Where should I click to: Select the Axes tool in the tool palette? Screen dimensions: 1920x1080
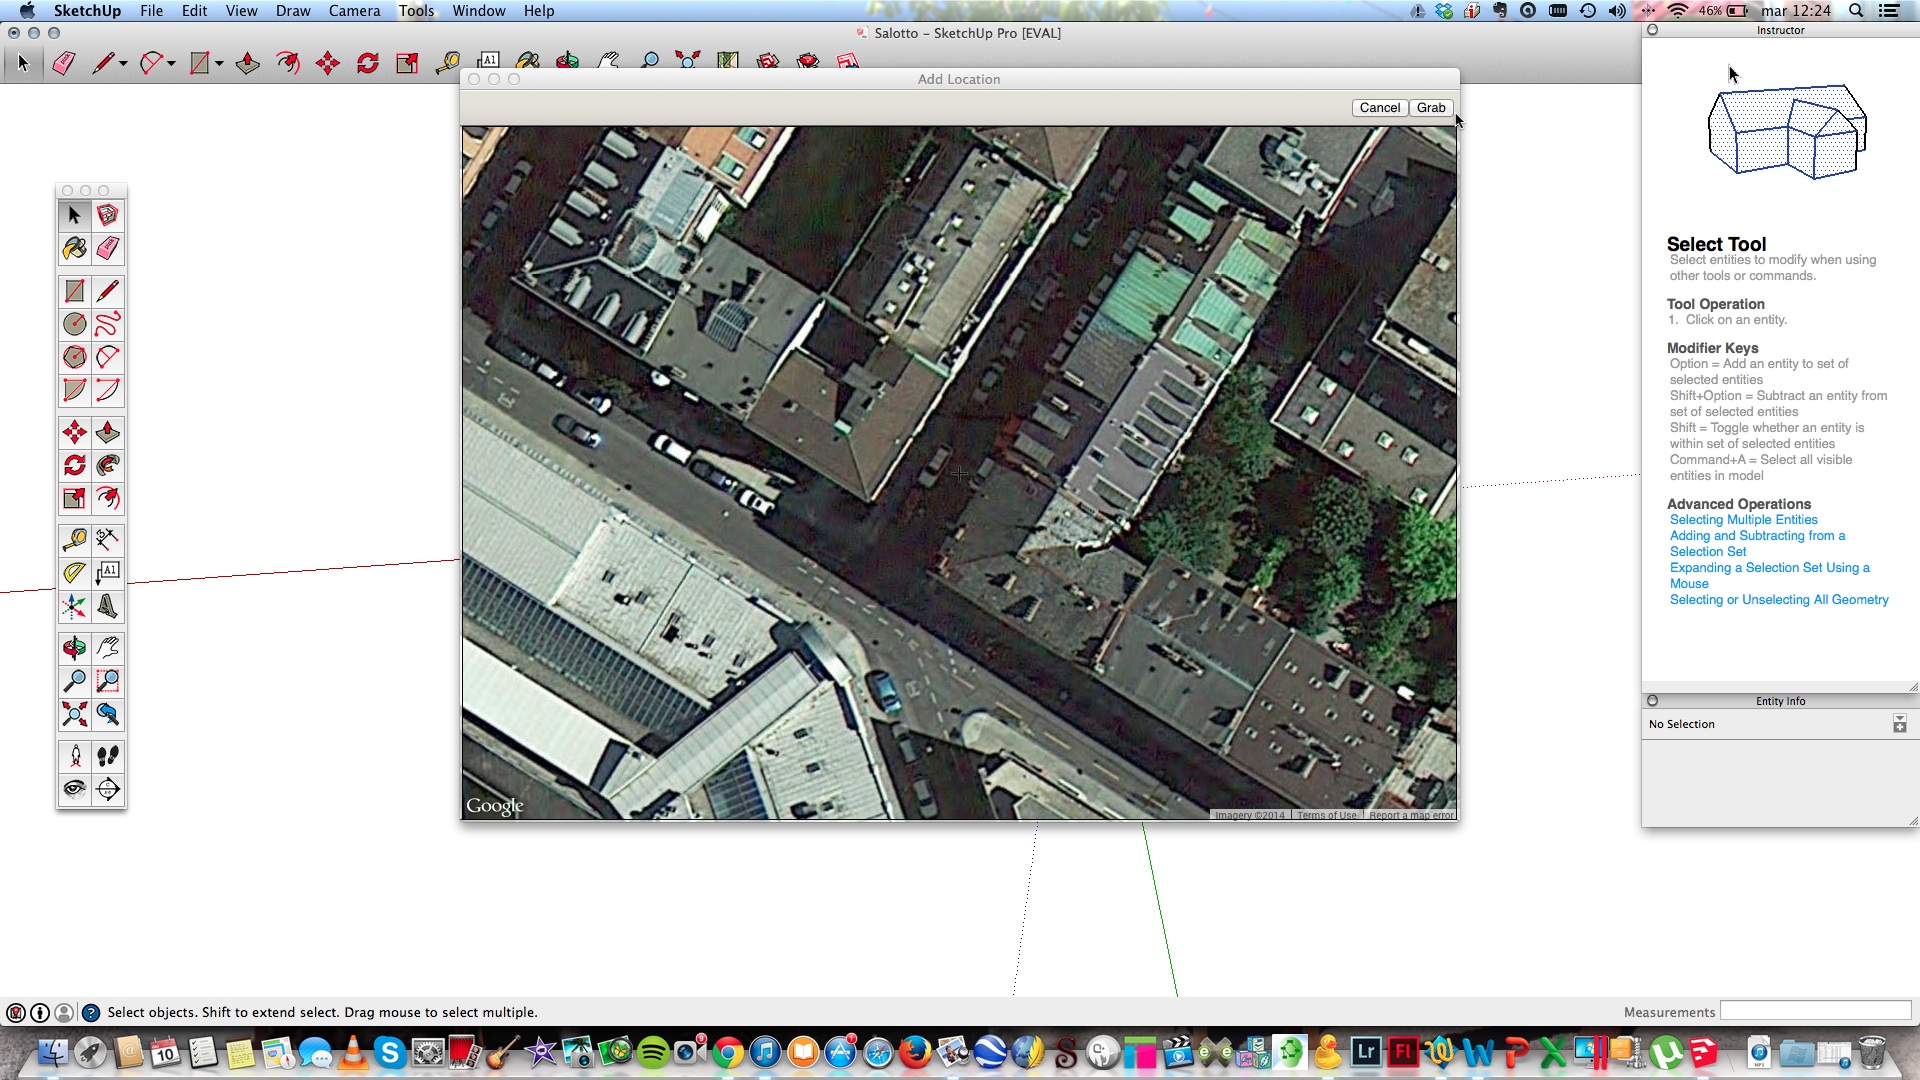[74, 606]
